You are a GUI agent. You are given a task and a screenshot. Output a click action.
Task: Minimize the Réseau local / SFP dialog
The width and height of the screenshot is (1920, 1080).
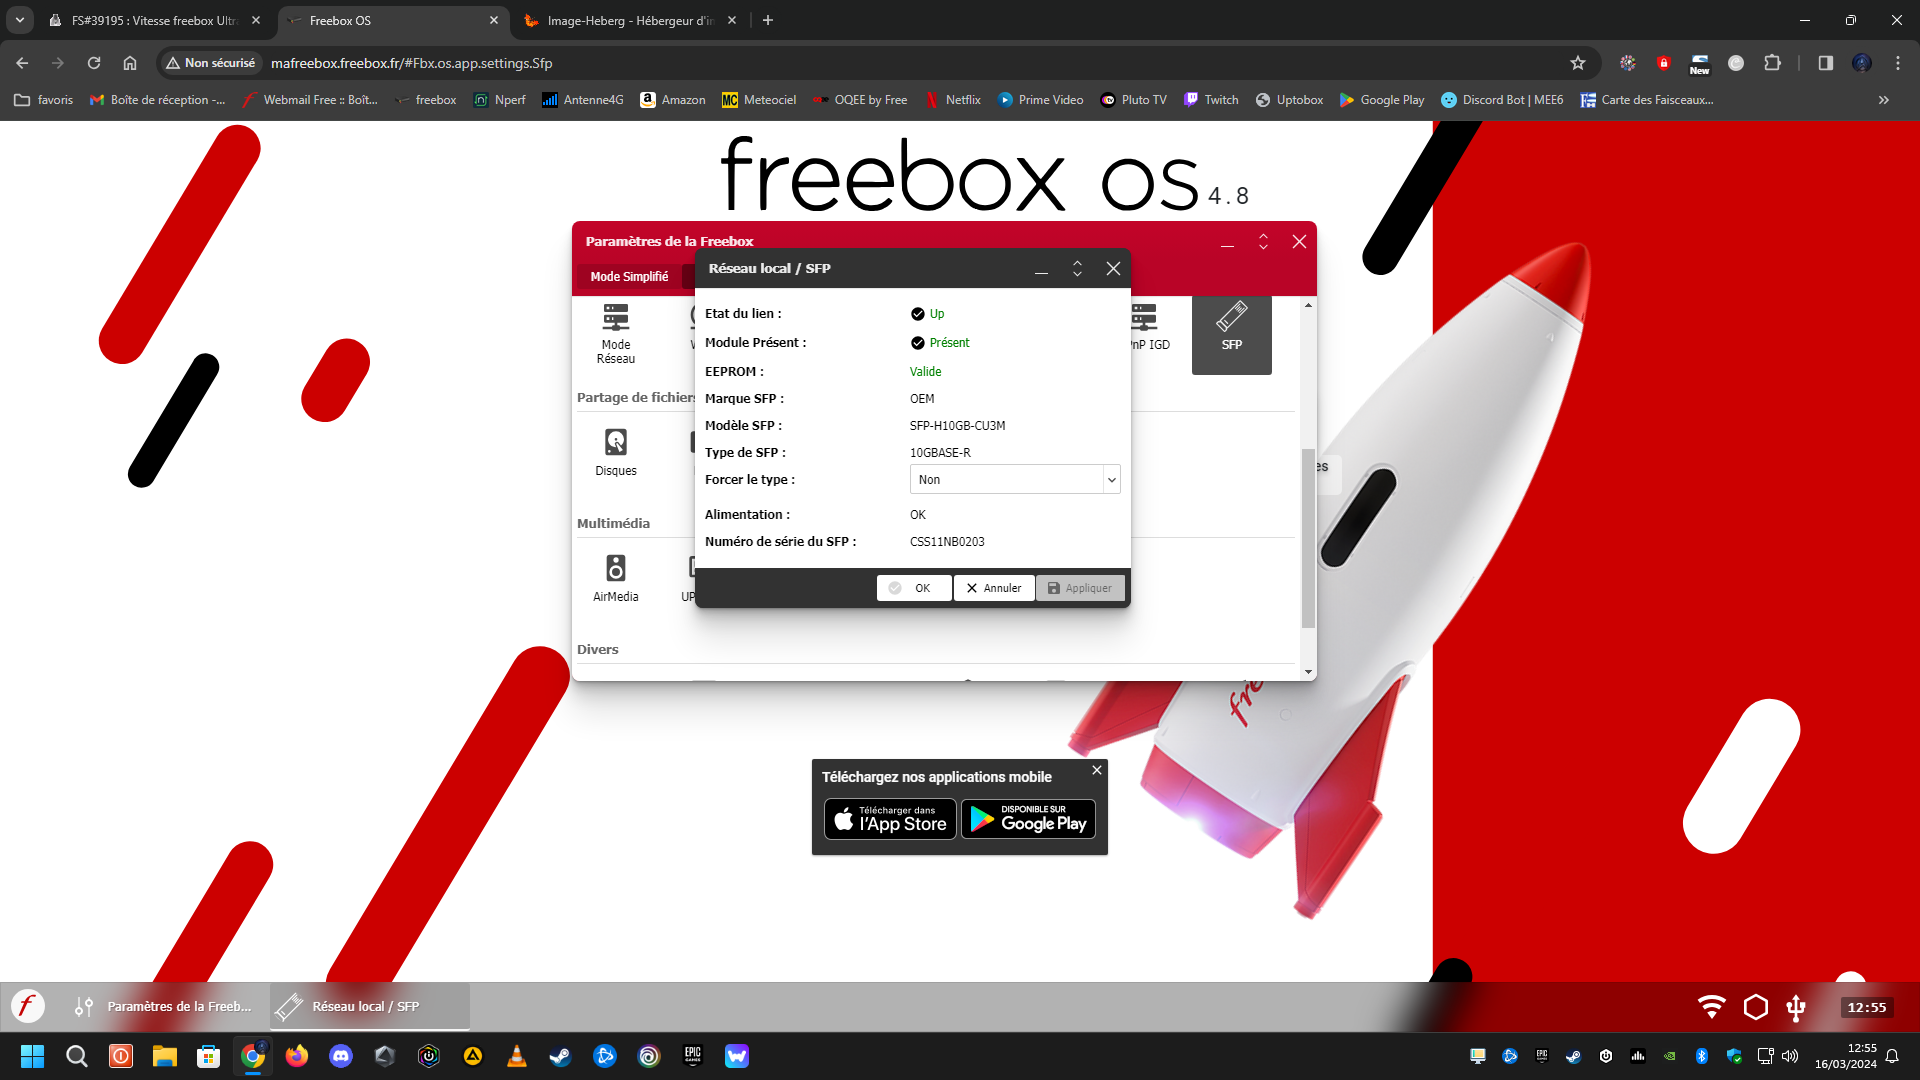[1041, 269]
